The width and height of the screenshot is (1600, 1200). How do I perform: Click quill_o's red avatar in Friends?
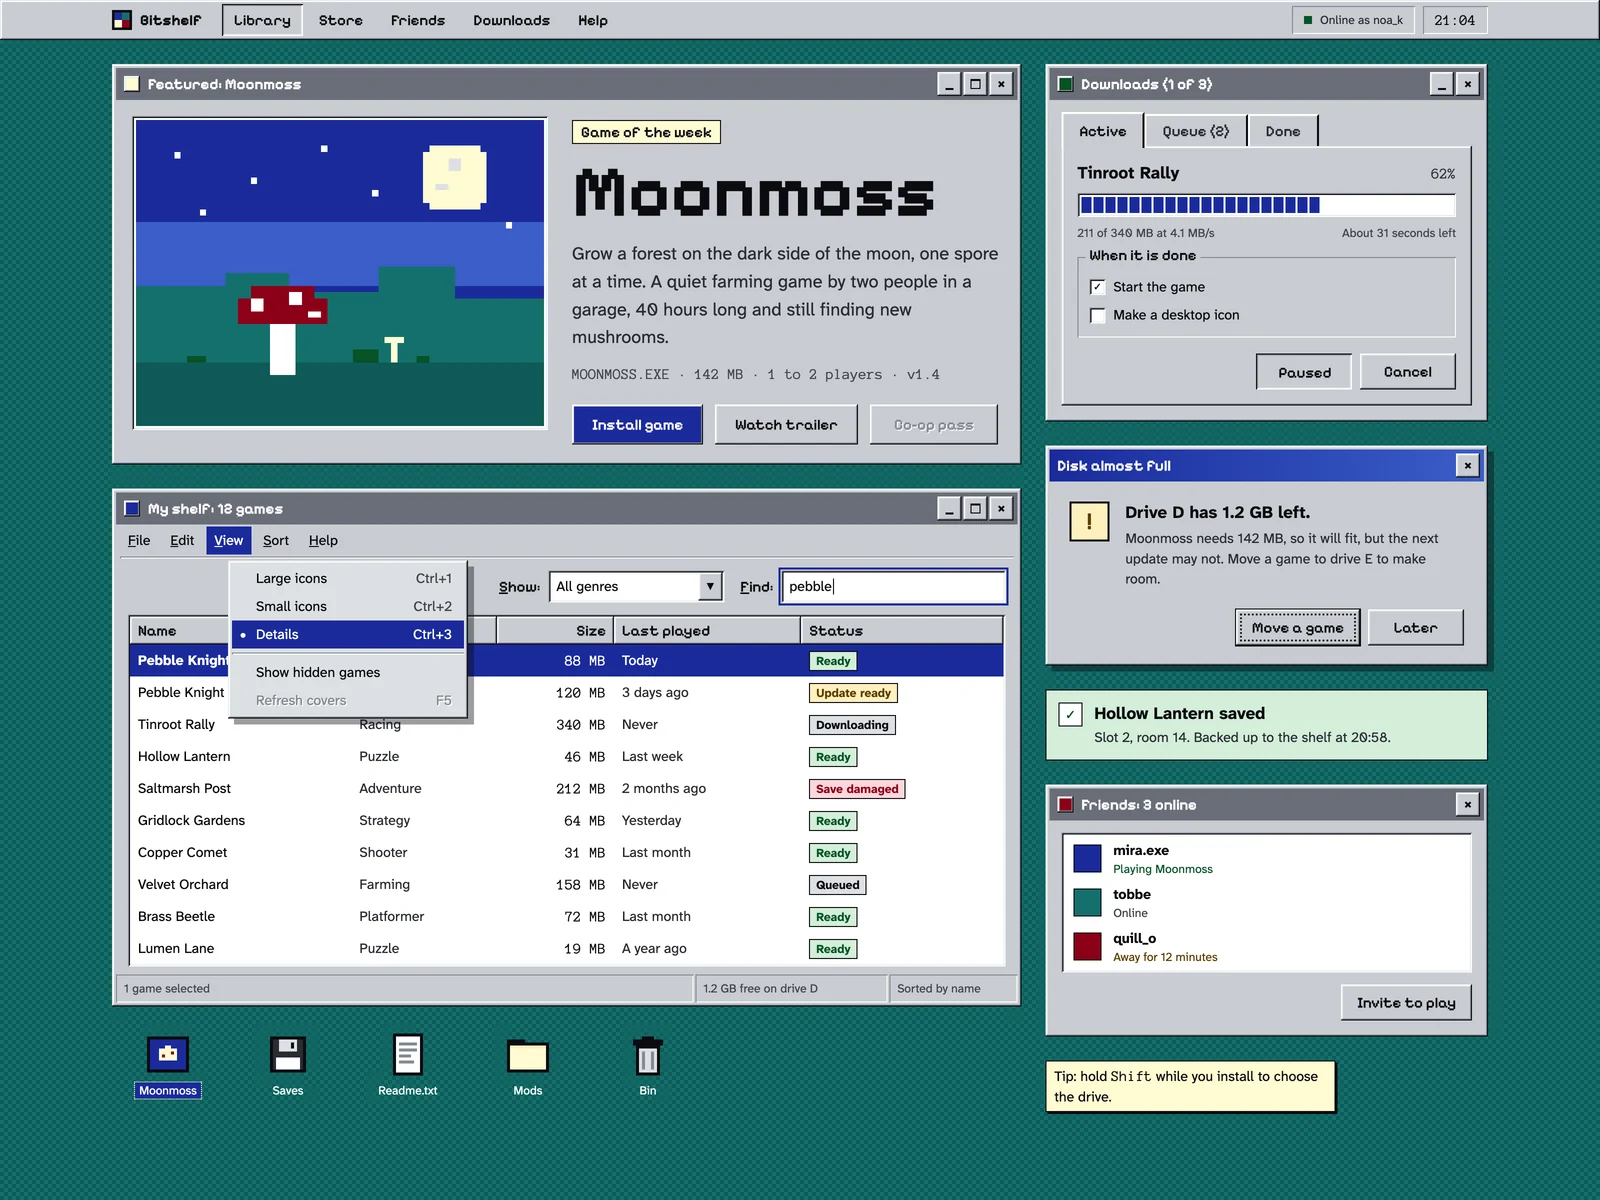(1087, 946)
